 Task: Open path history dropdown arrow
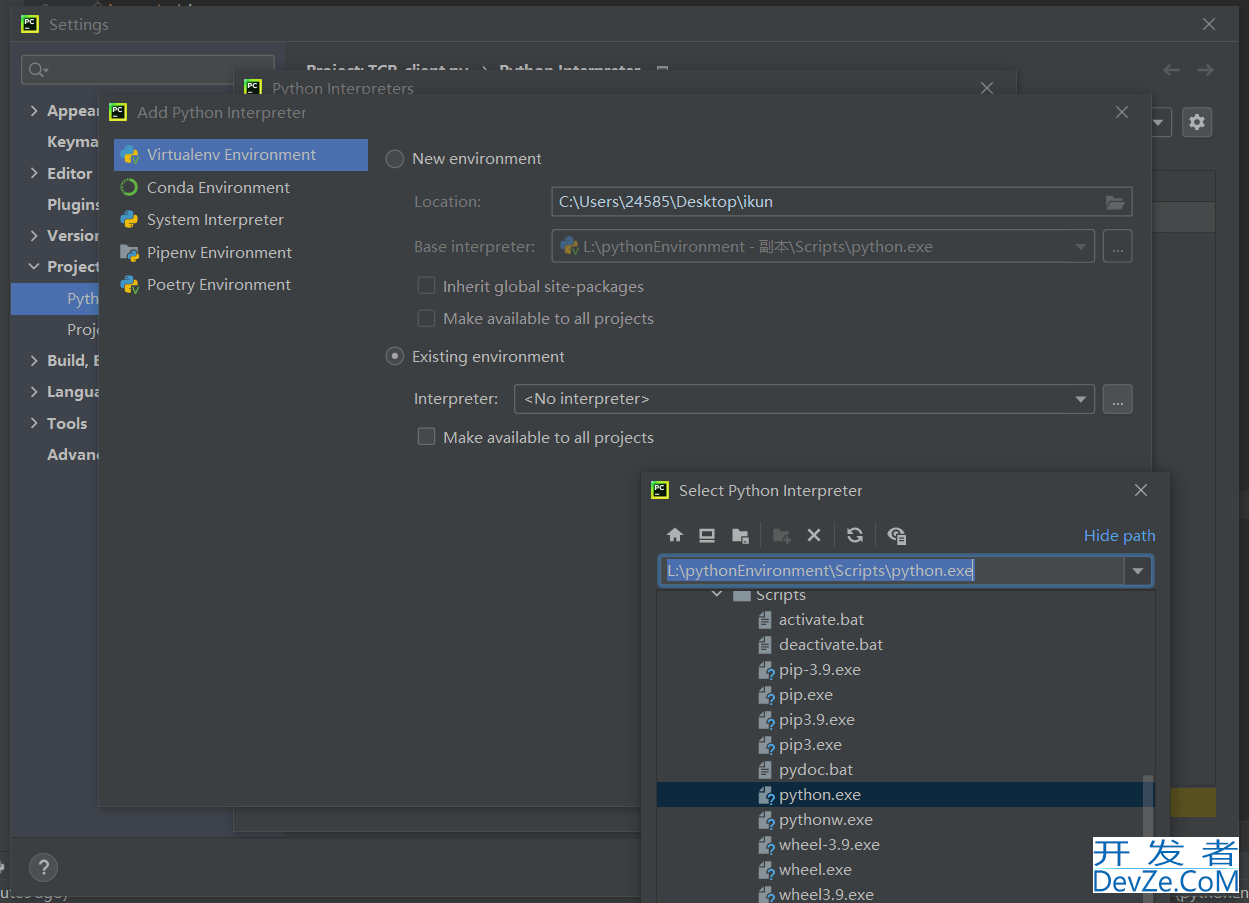pos(1138,571)
